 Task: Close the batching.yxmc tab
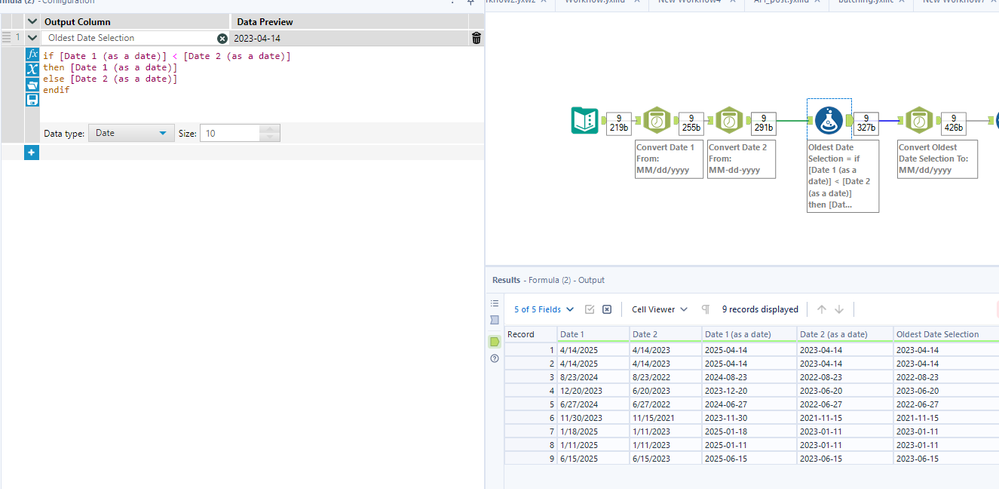pos(900,2)
